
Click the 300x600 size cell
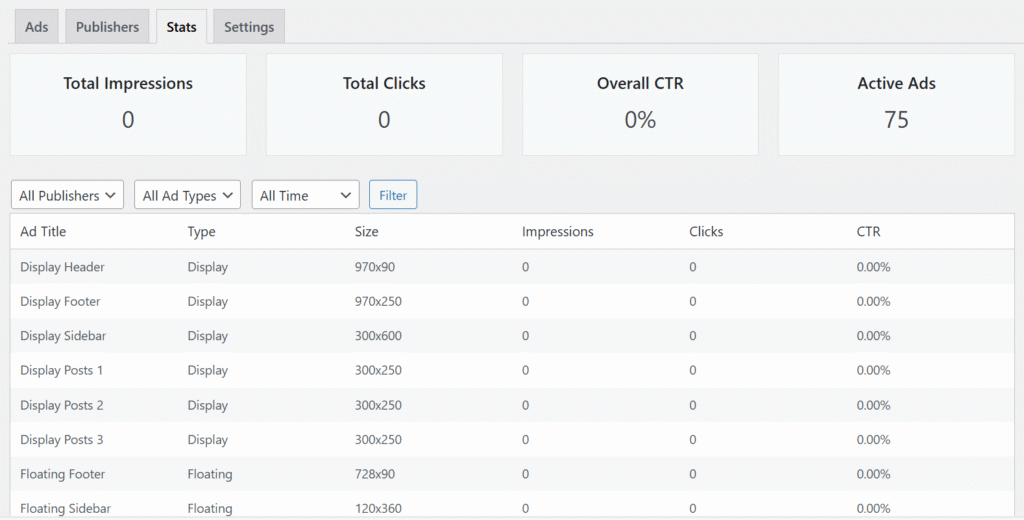tap(378, 336)
